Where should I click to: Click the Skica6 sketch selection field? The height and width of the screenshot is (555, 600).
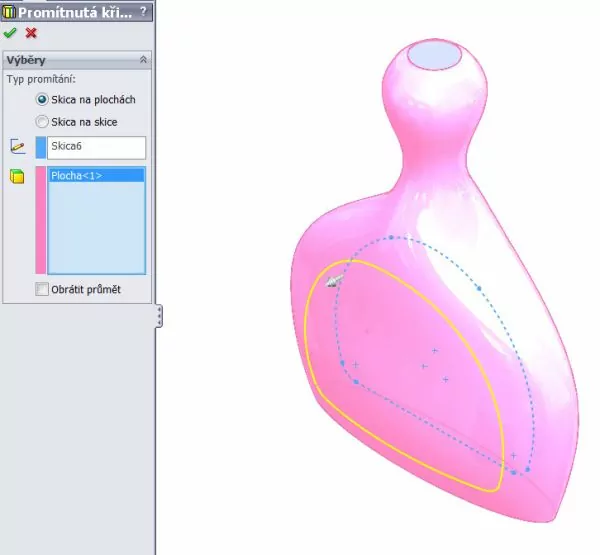[96, 147]
